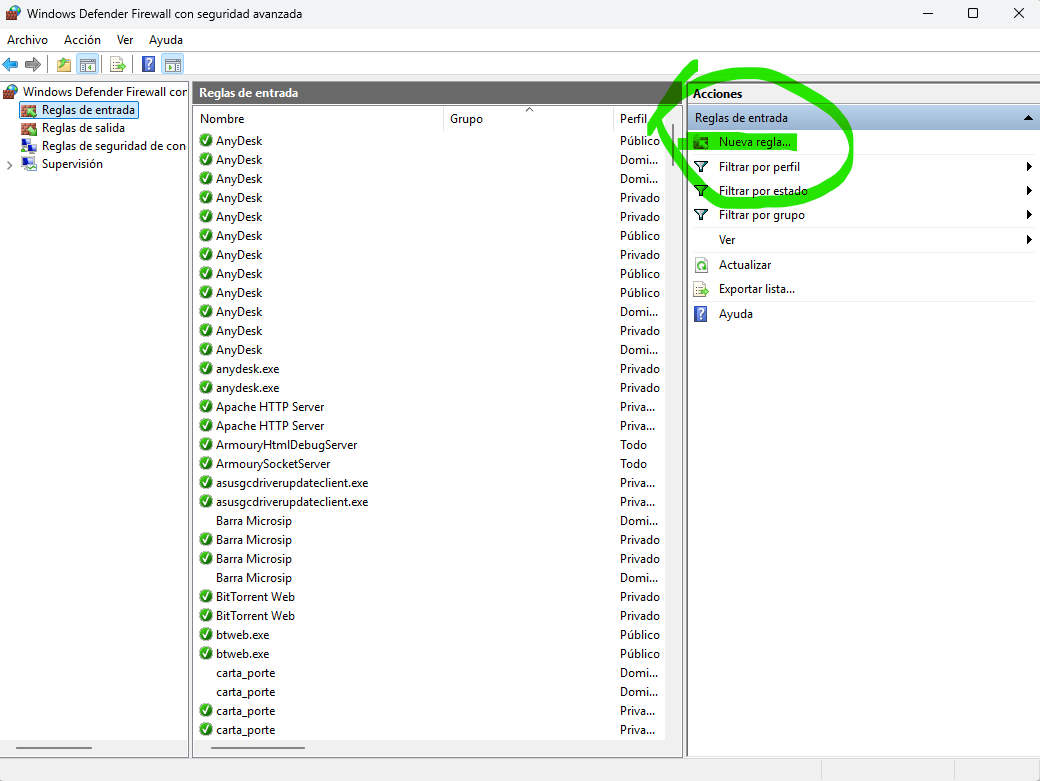This screenshot has height=781, width=1040.
Task: Click Filtrar por perfil action
Action: tap(759, 166)
